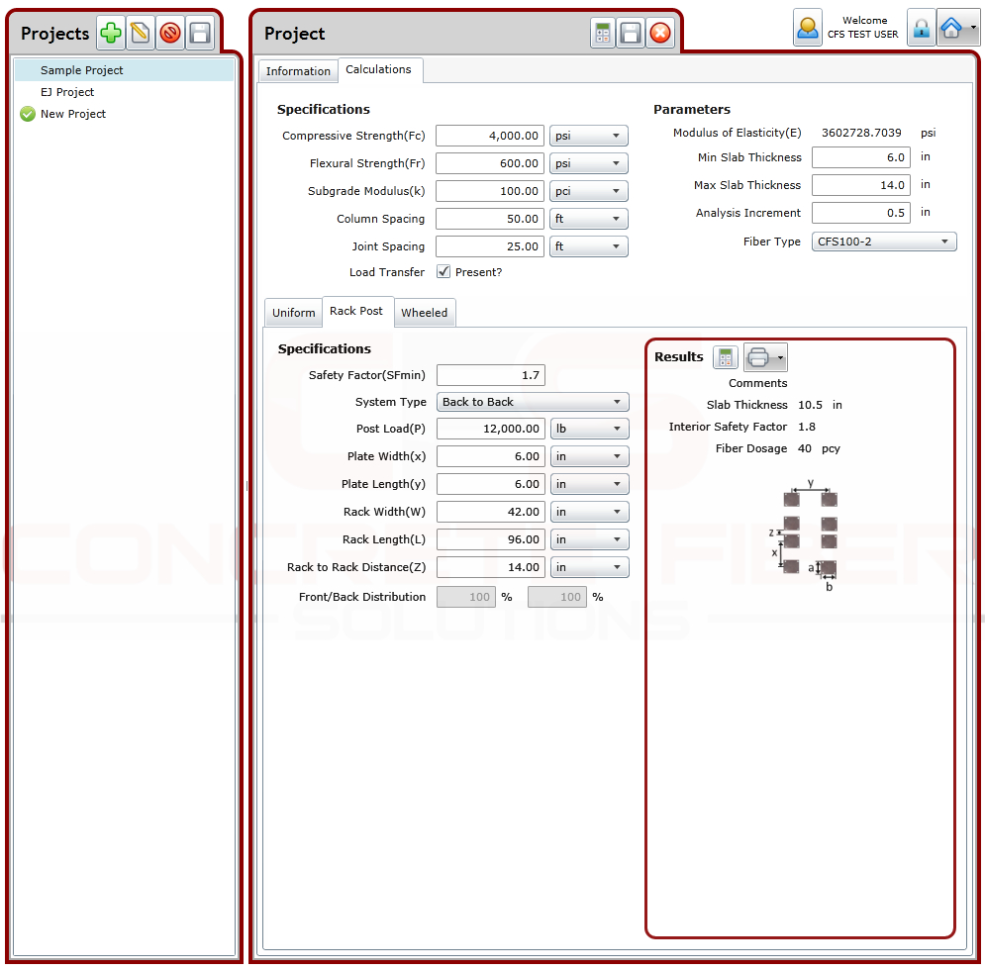Print the results using the printer icon
The image size is (985, 970).
[760, 357]
